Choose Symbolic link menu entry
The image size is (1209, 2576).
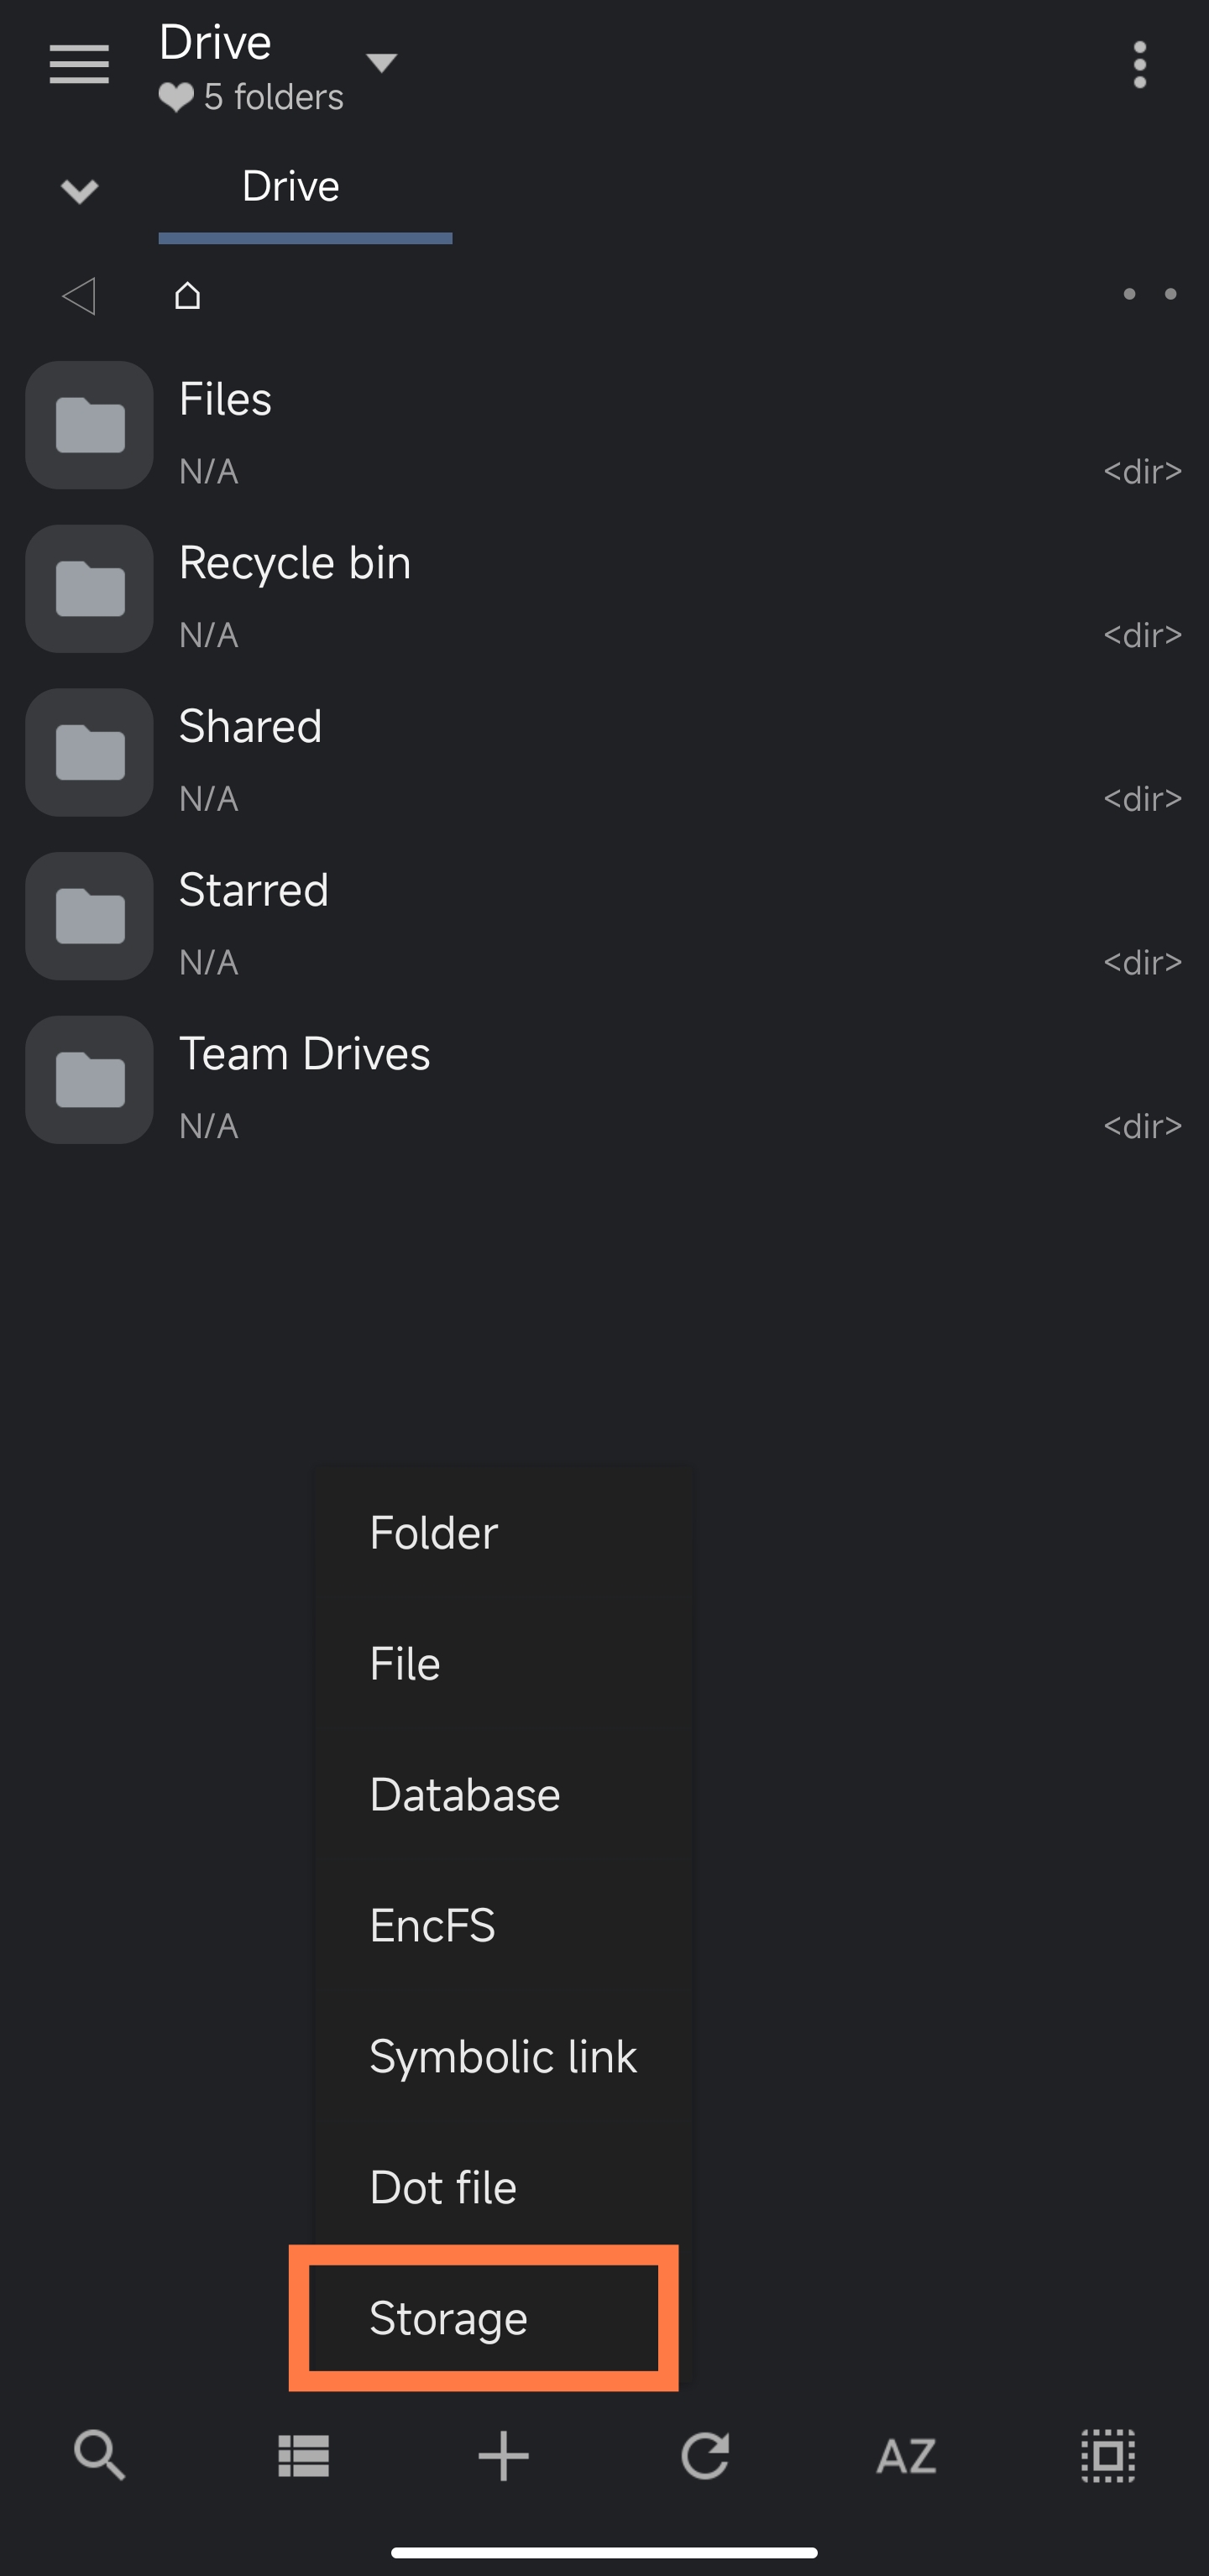point(503,2056)
